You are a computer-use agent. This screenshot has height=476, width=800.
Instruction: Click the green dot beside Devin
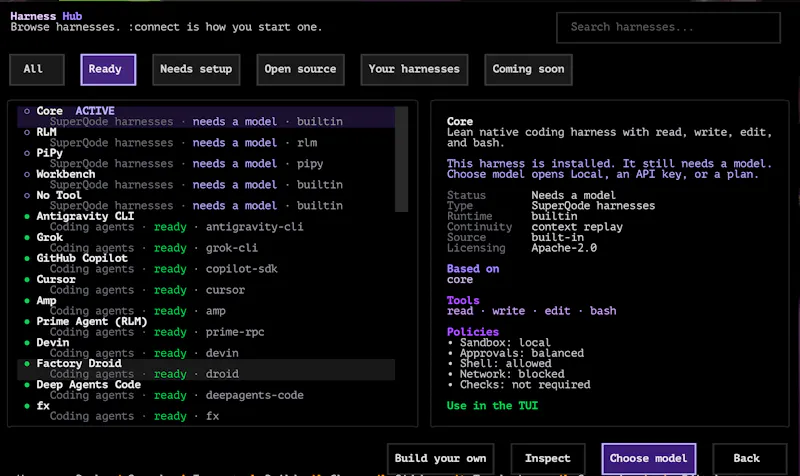point(27,342)
